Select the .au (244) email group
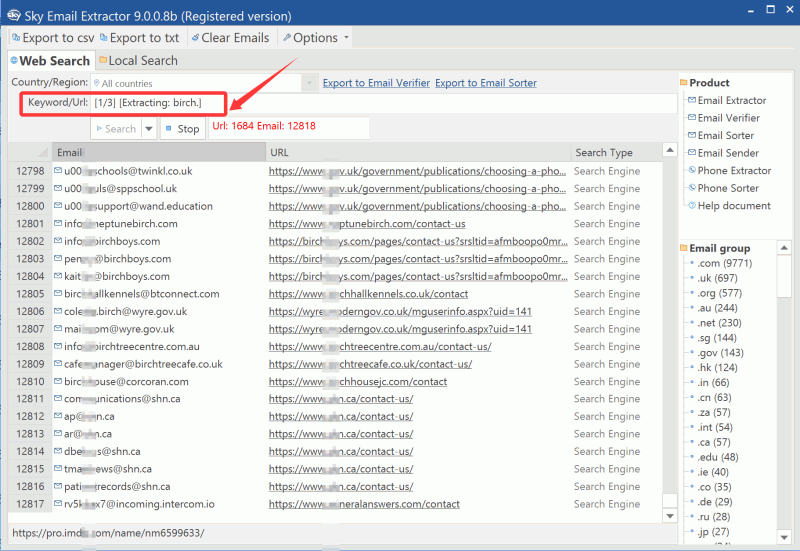The image size is (800, 551). click(717, 308)
